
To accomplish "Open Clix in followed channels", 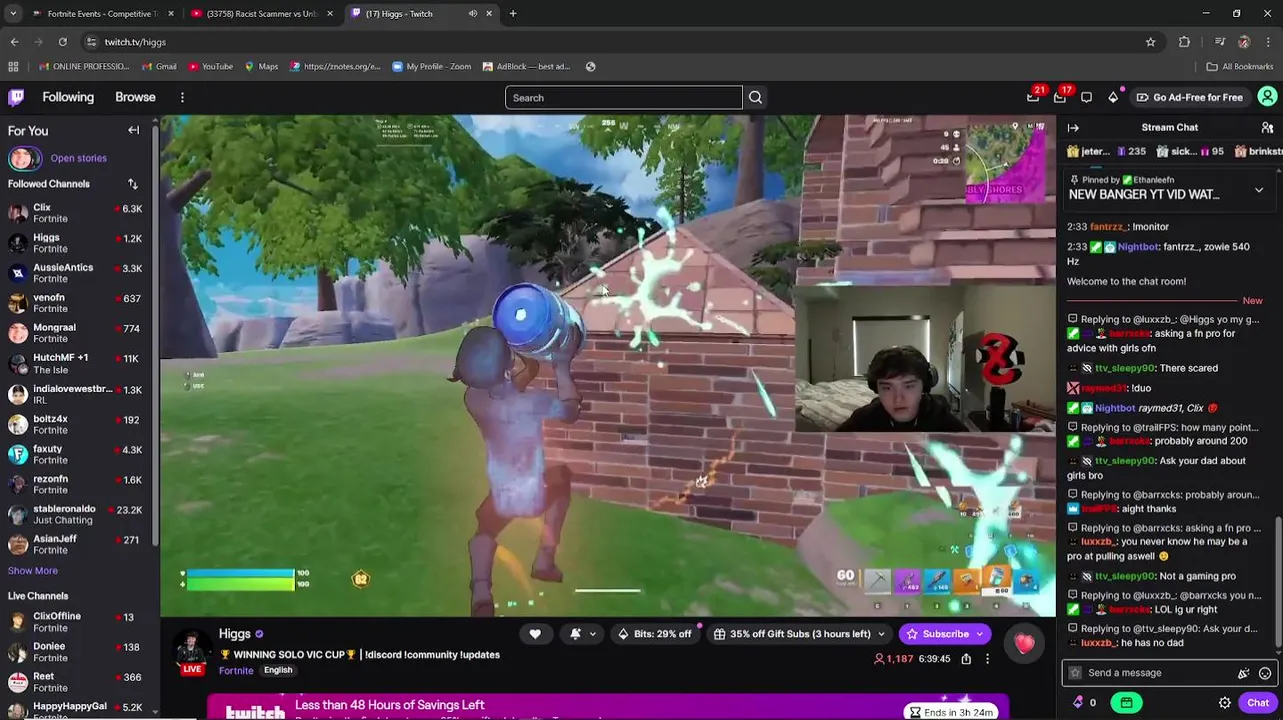I will (x=76, y=213).
